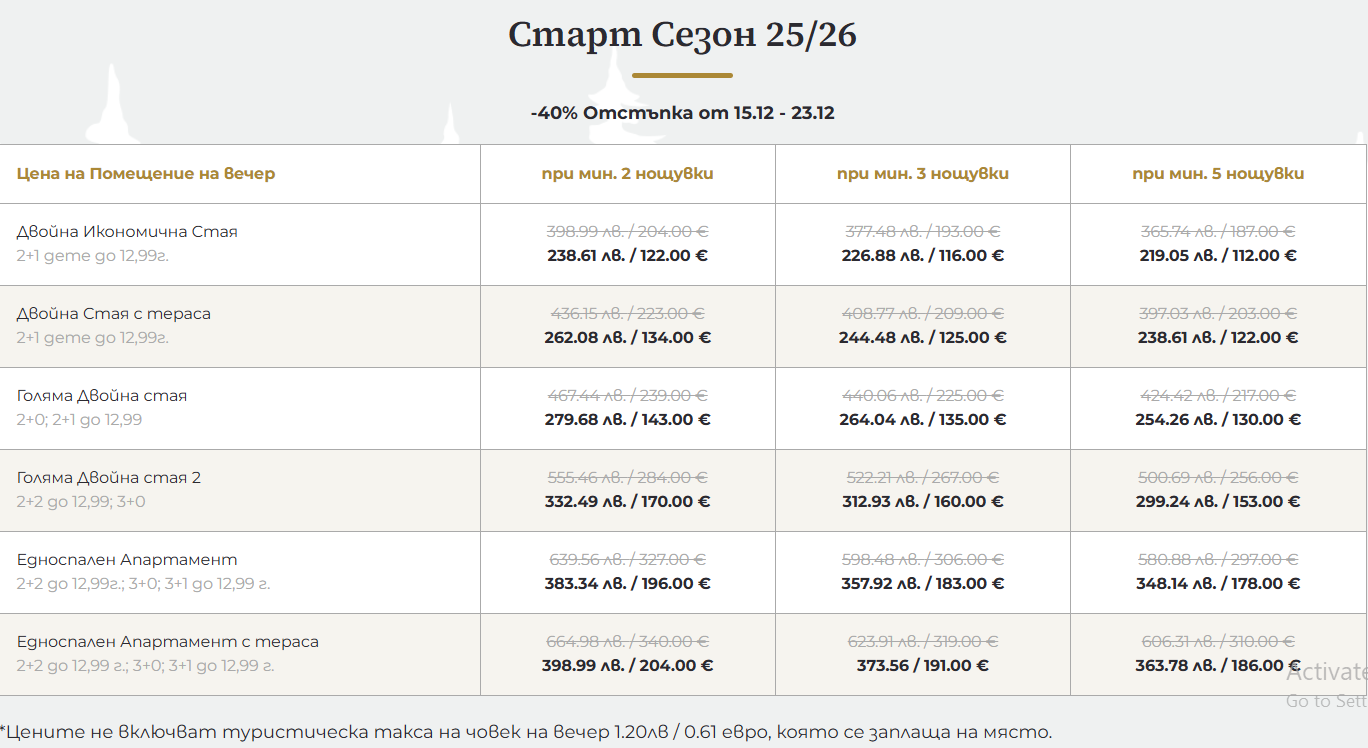This screenshot has width=1368, height=748.
Task: Click the tourist tax footnote text
Action: tap(526, 732)
